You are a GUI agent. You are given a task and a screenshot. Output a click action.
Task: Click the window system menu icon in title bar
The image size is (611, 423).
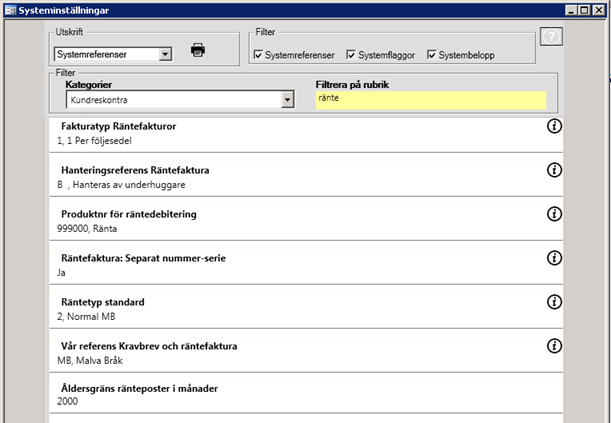point(10,9)
